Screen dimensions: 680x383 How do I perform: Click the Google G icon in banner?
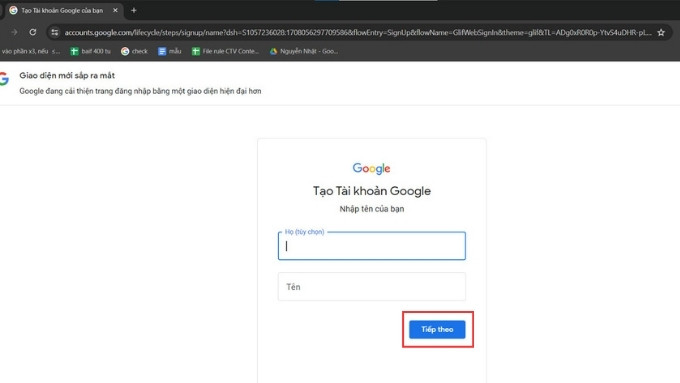4,79
